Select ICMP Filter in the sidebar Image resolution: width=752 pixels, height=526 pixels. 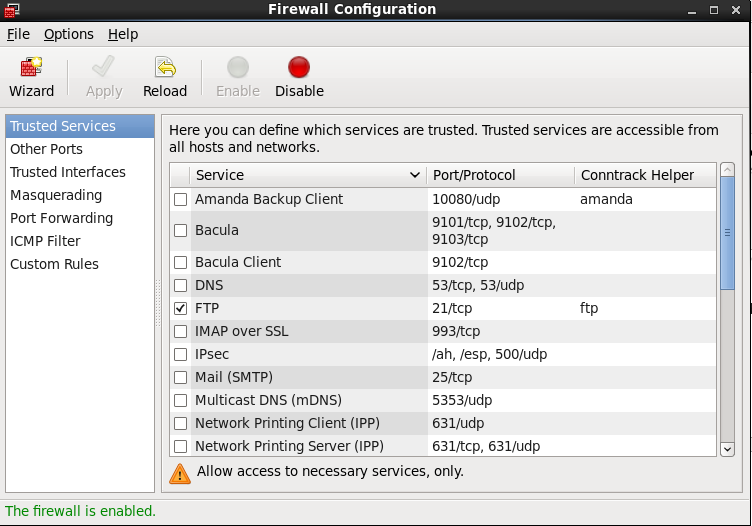click(80, 241)
